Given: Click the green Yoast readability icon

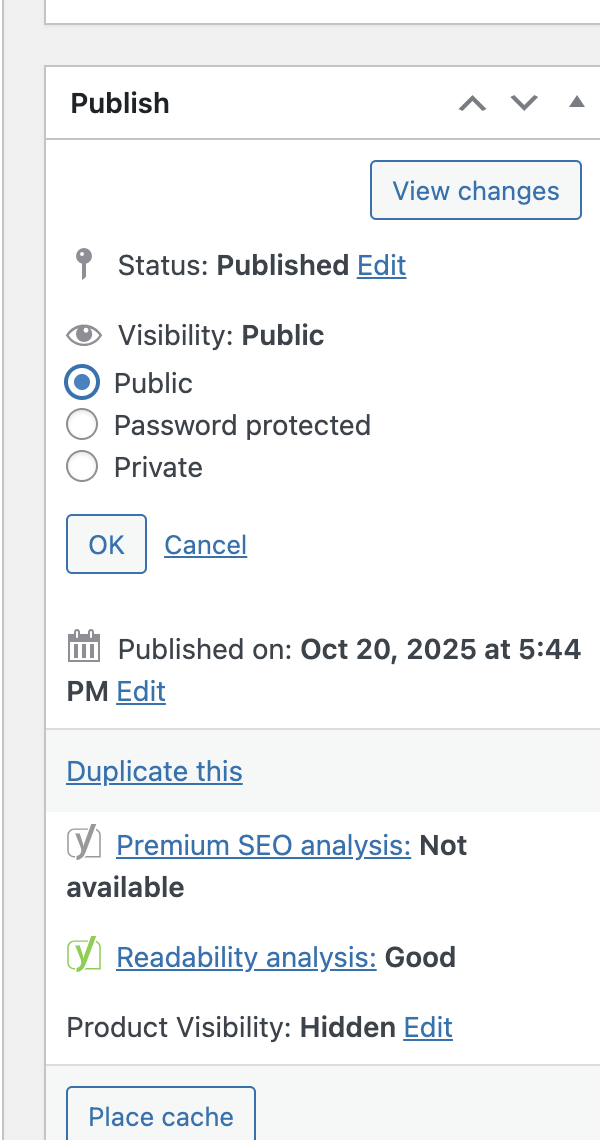Looking at the screenshot, I should point(84,956).
